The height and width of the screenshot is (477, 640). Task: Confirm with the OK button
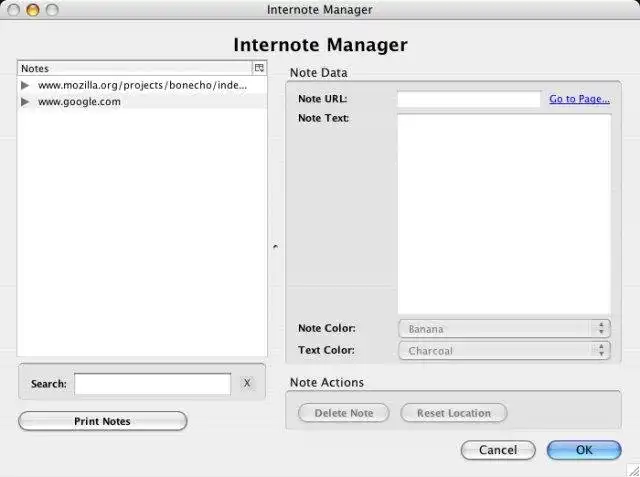[x=584, y=450]
